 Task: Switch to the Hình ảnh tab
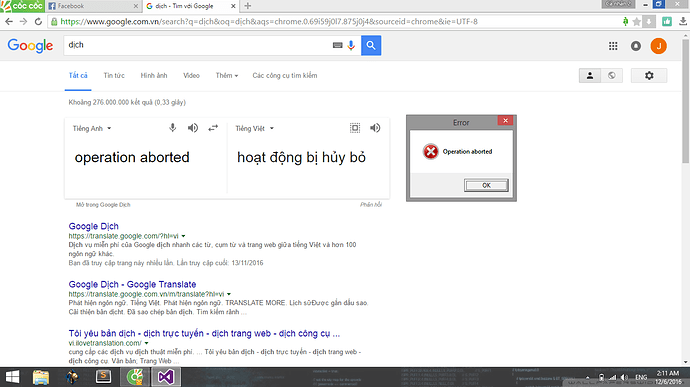click(154, 76)
